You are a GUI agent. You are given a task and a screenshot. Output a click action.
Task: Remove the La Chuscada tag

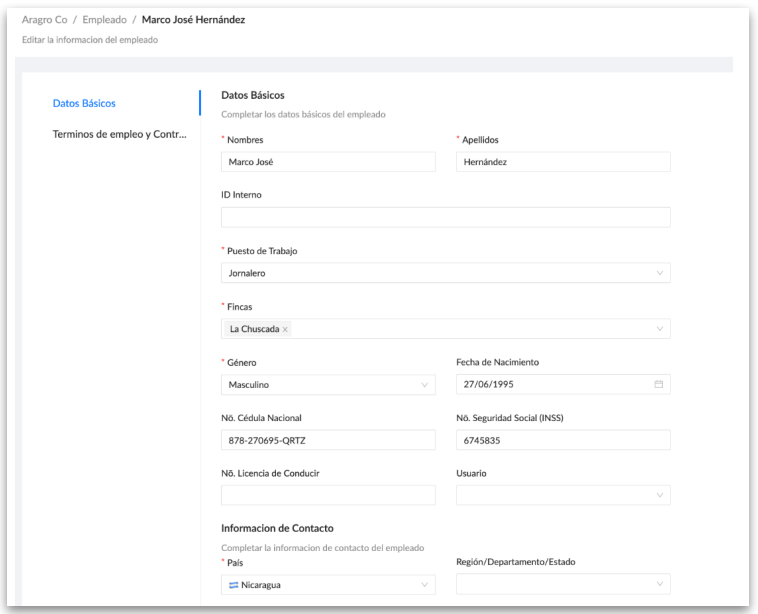click(285, 329)
